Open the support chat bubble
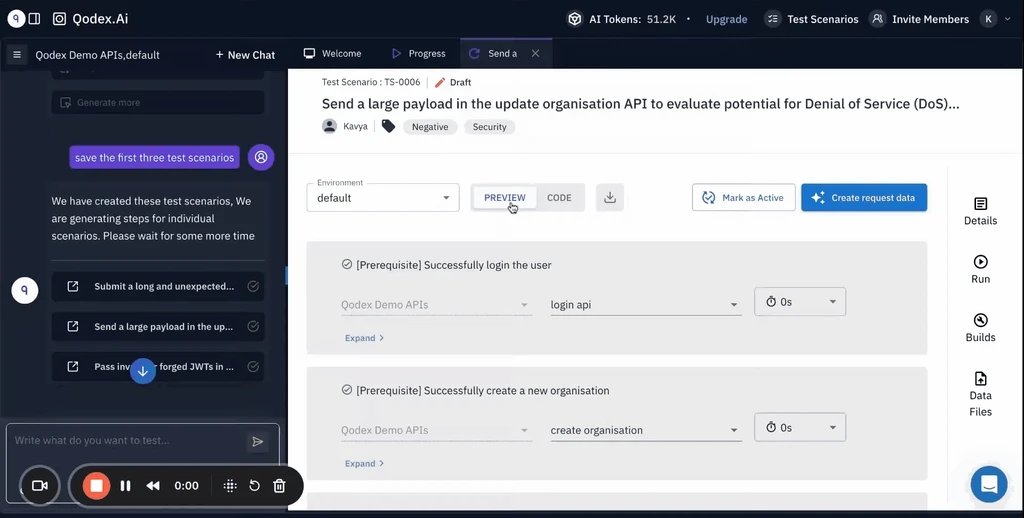Viewport: 1024px width, 518px height. [989, 485]
